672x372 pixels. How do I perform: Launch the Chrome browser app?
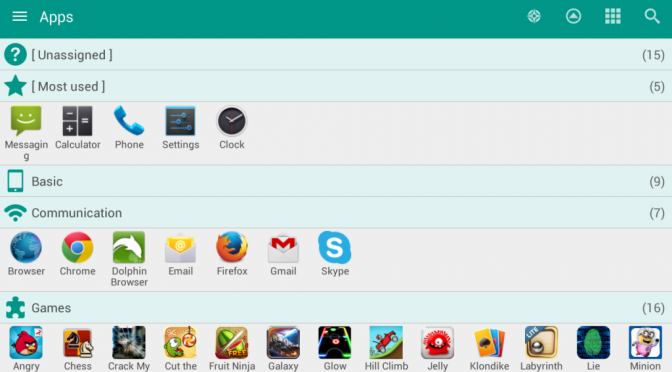coord(78,254)
